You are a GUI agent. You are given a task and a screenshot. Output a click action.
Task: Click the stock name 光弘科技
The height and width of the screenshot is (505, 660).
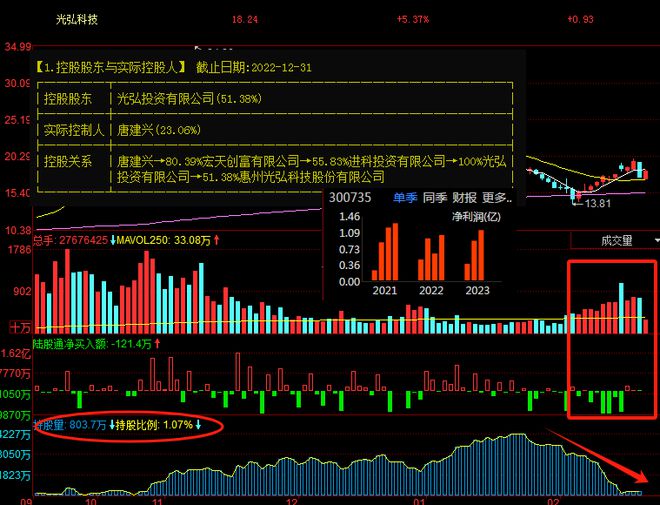pyautogui.click(x=77, y=19)
